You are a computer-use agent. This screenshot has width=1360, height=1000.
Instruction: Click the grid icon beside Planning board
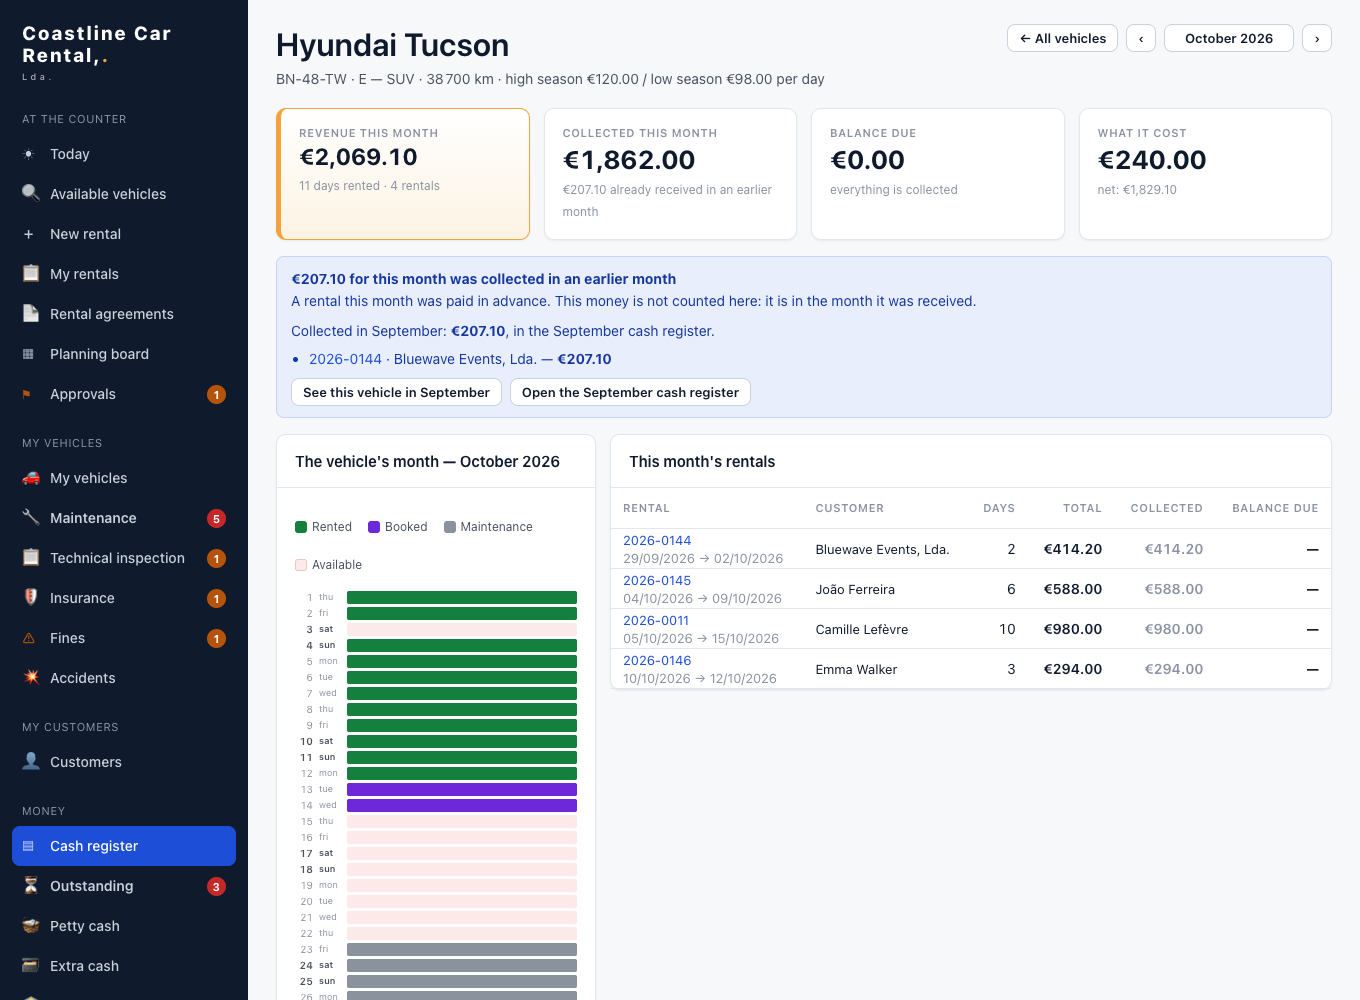click(x=29, y=354)
